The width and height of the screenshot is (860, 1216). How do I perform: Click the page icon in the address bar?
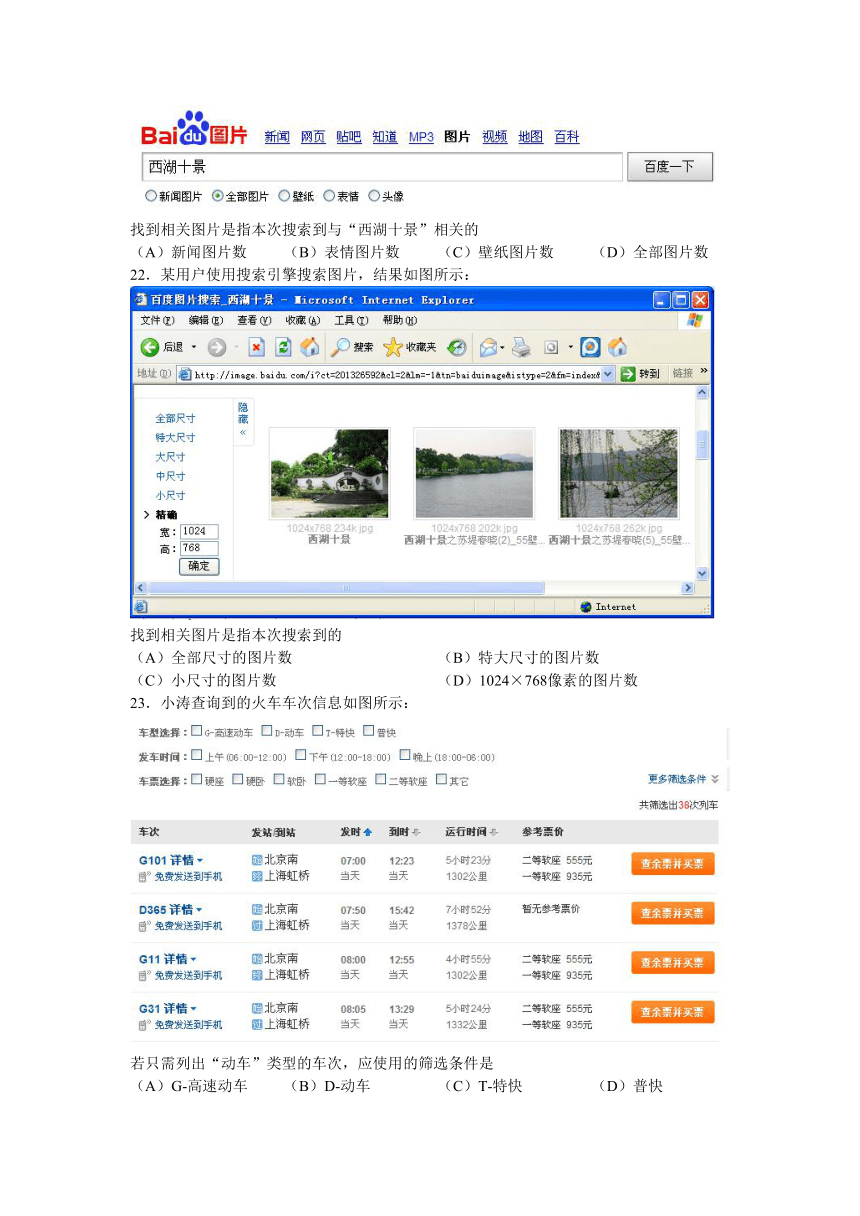point(185,375)
